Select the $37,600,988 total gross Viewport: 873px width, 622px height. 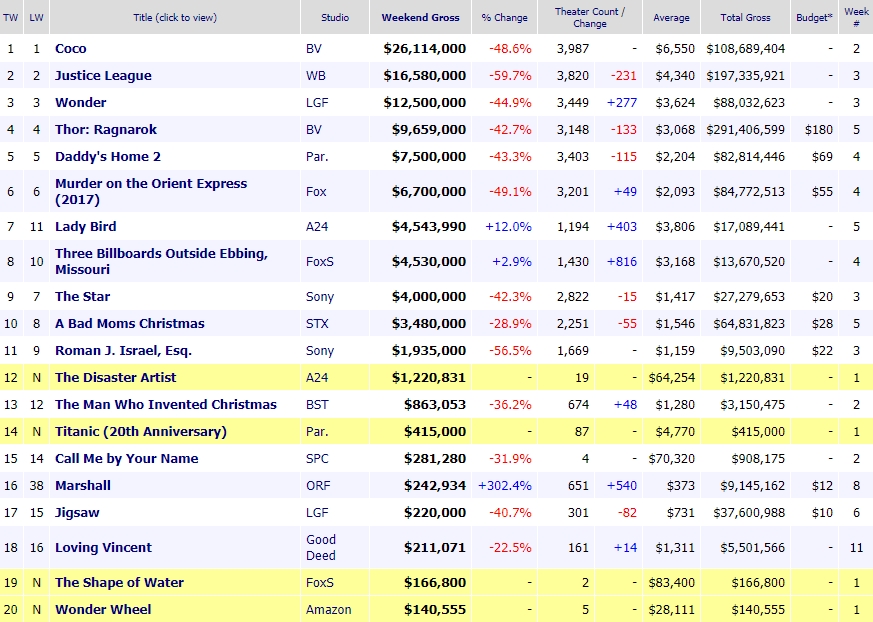click(x=749, y=513)
